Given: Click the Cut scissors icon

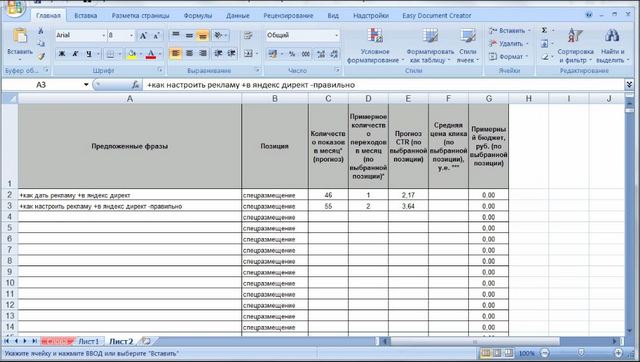Looking at the screenshot, I should (41, 31).
